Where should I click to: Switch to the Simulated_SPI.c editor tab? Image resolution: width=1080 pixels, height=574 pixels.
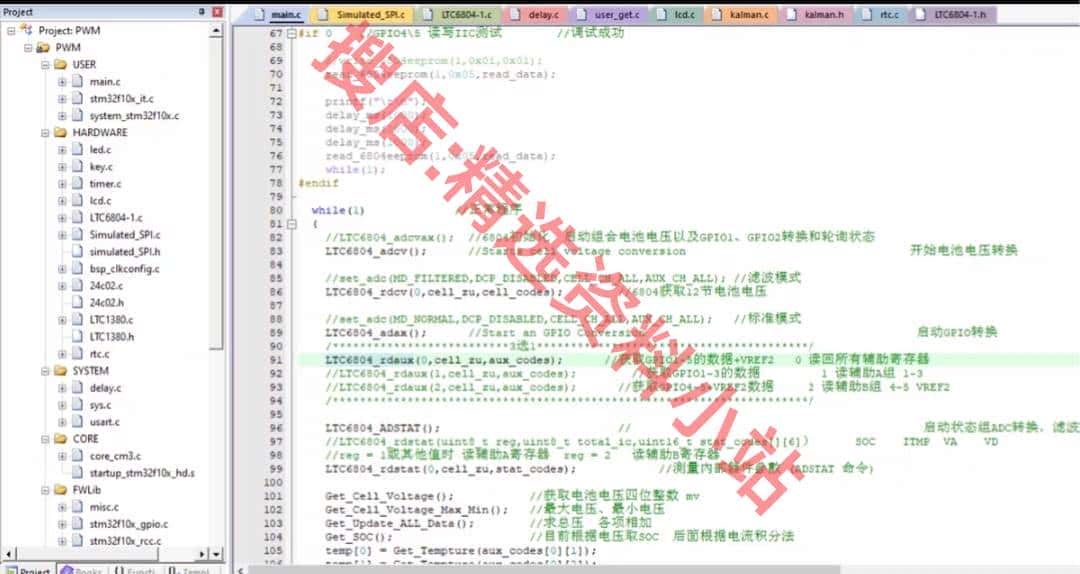click(x=362, y=14)
